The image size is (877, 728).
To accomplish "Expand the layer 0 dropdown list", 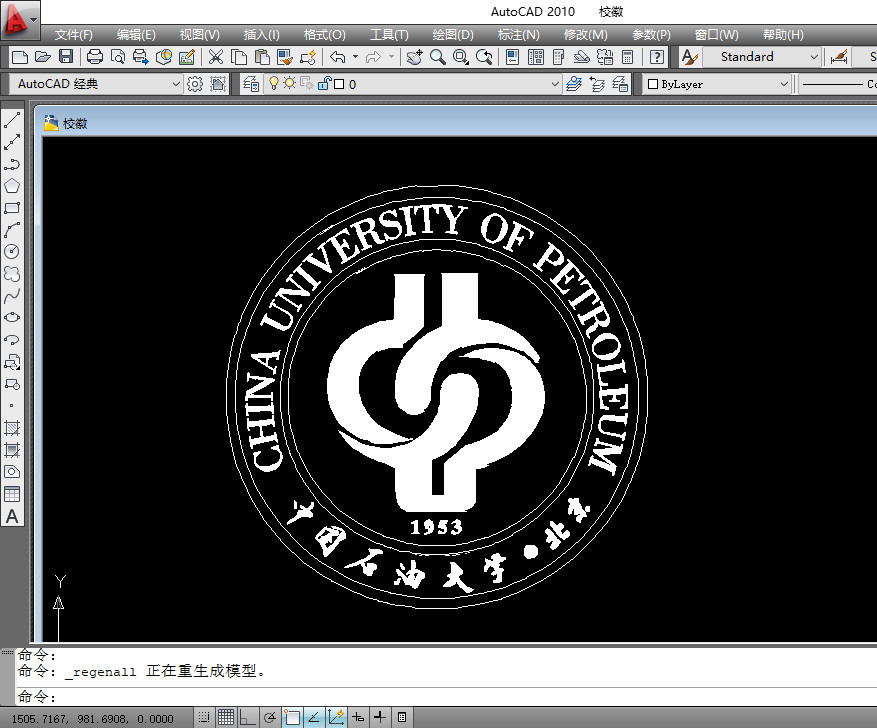I will click(x=555, y=84).
